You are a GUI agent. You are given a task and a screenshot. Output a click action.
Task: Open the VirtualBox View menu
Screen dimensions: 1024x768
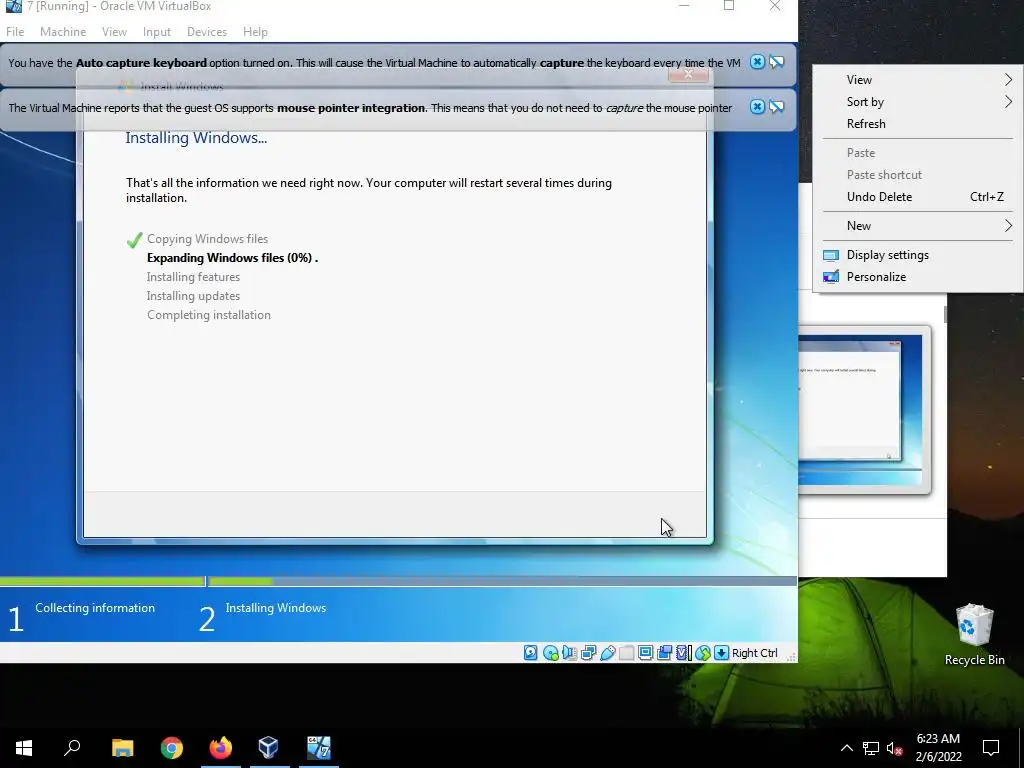[114, 31]
